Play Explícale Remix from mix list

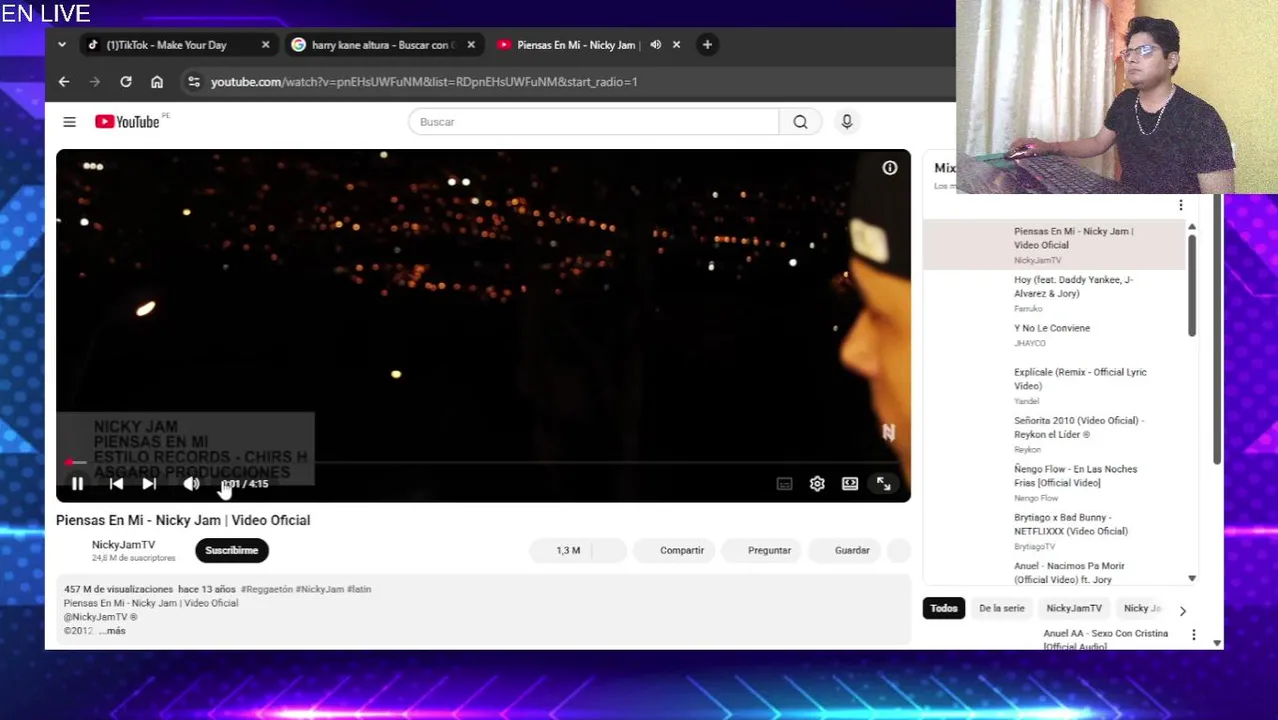pos(1055,385)
